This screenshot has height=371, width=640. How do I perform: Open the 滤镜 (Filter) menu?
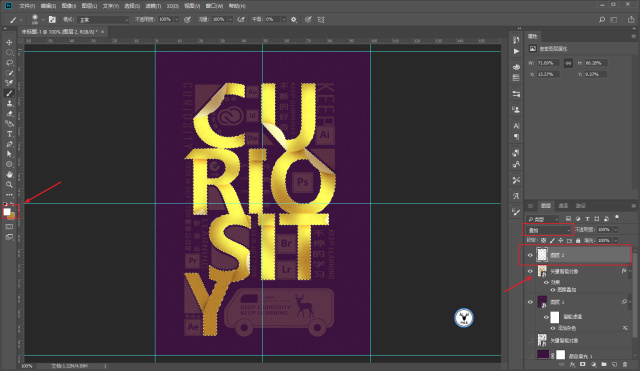[153, 6]
